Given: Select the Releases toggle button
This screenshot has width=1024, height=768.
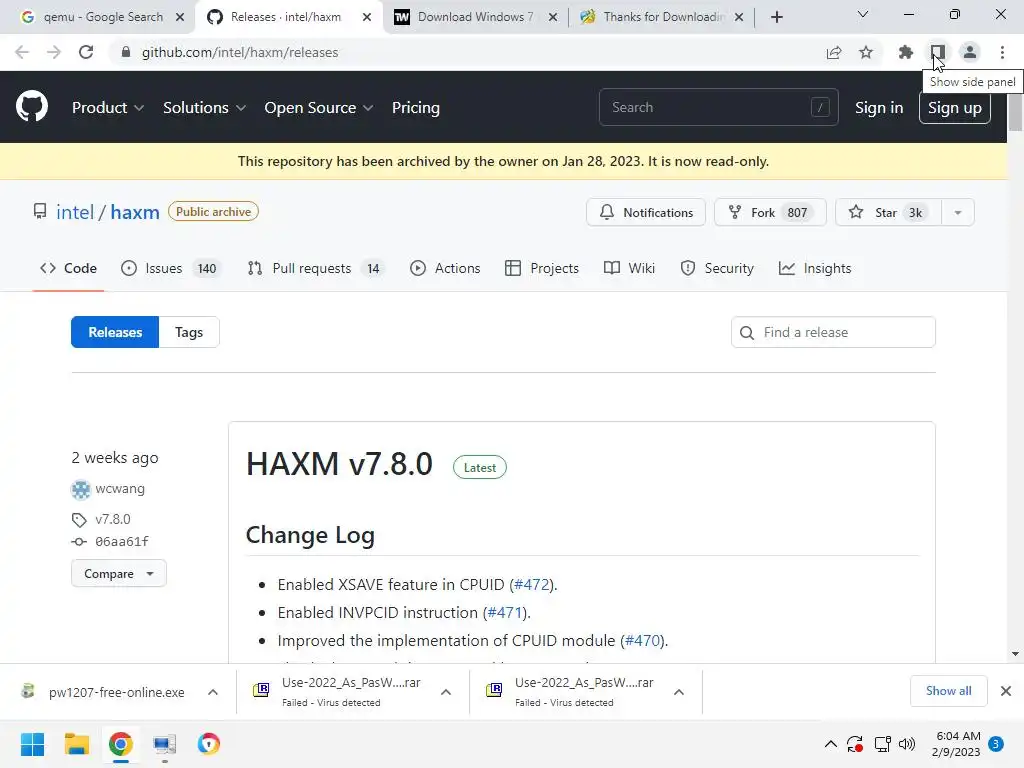Looking at the screenshot, I should coord(115,332).
